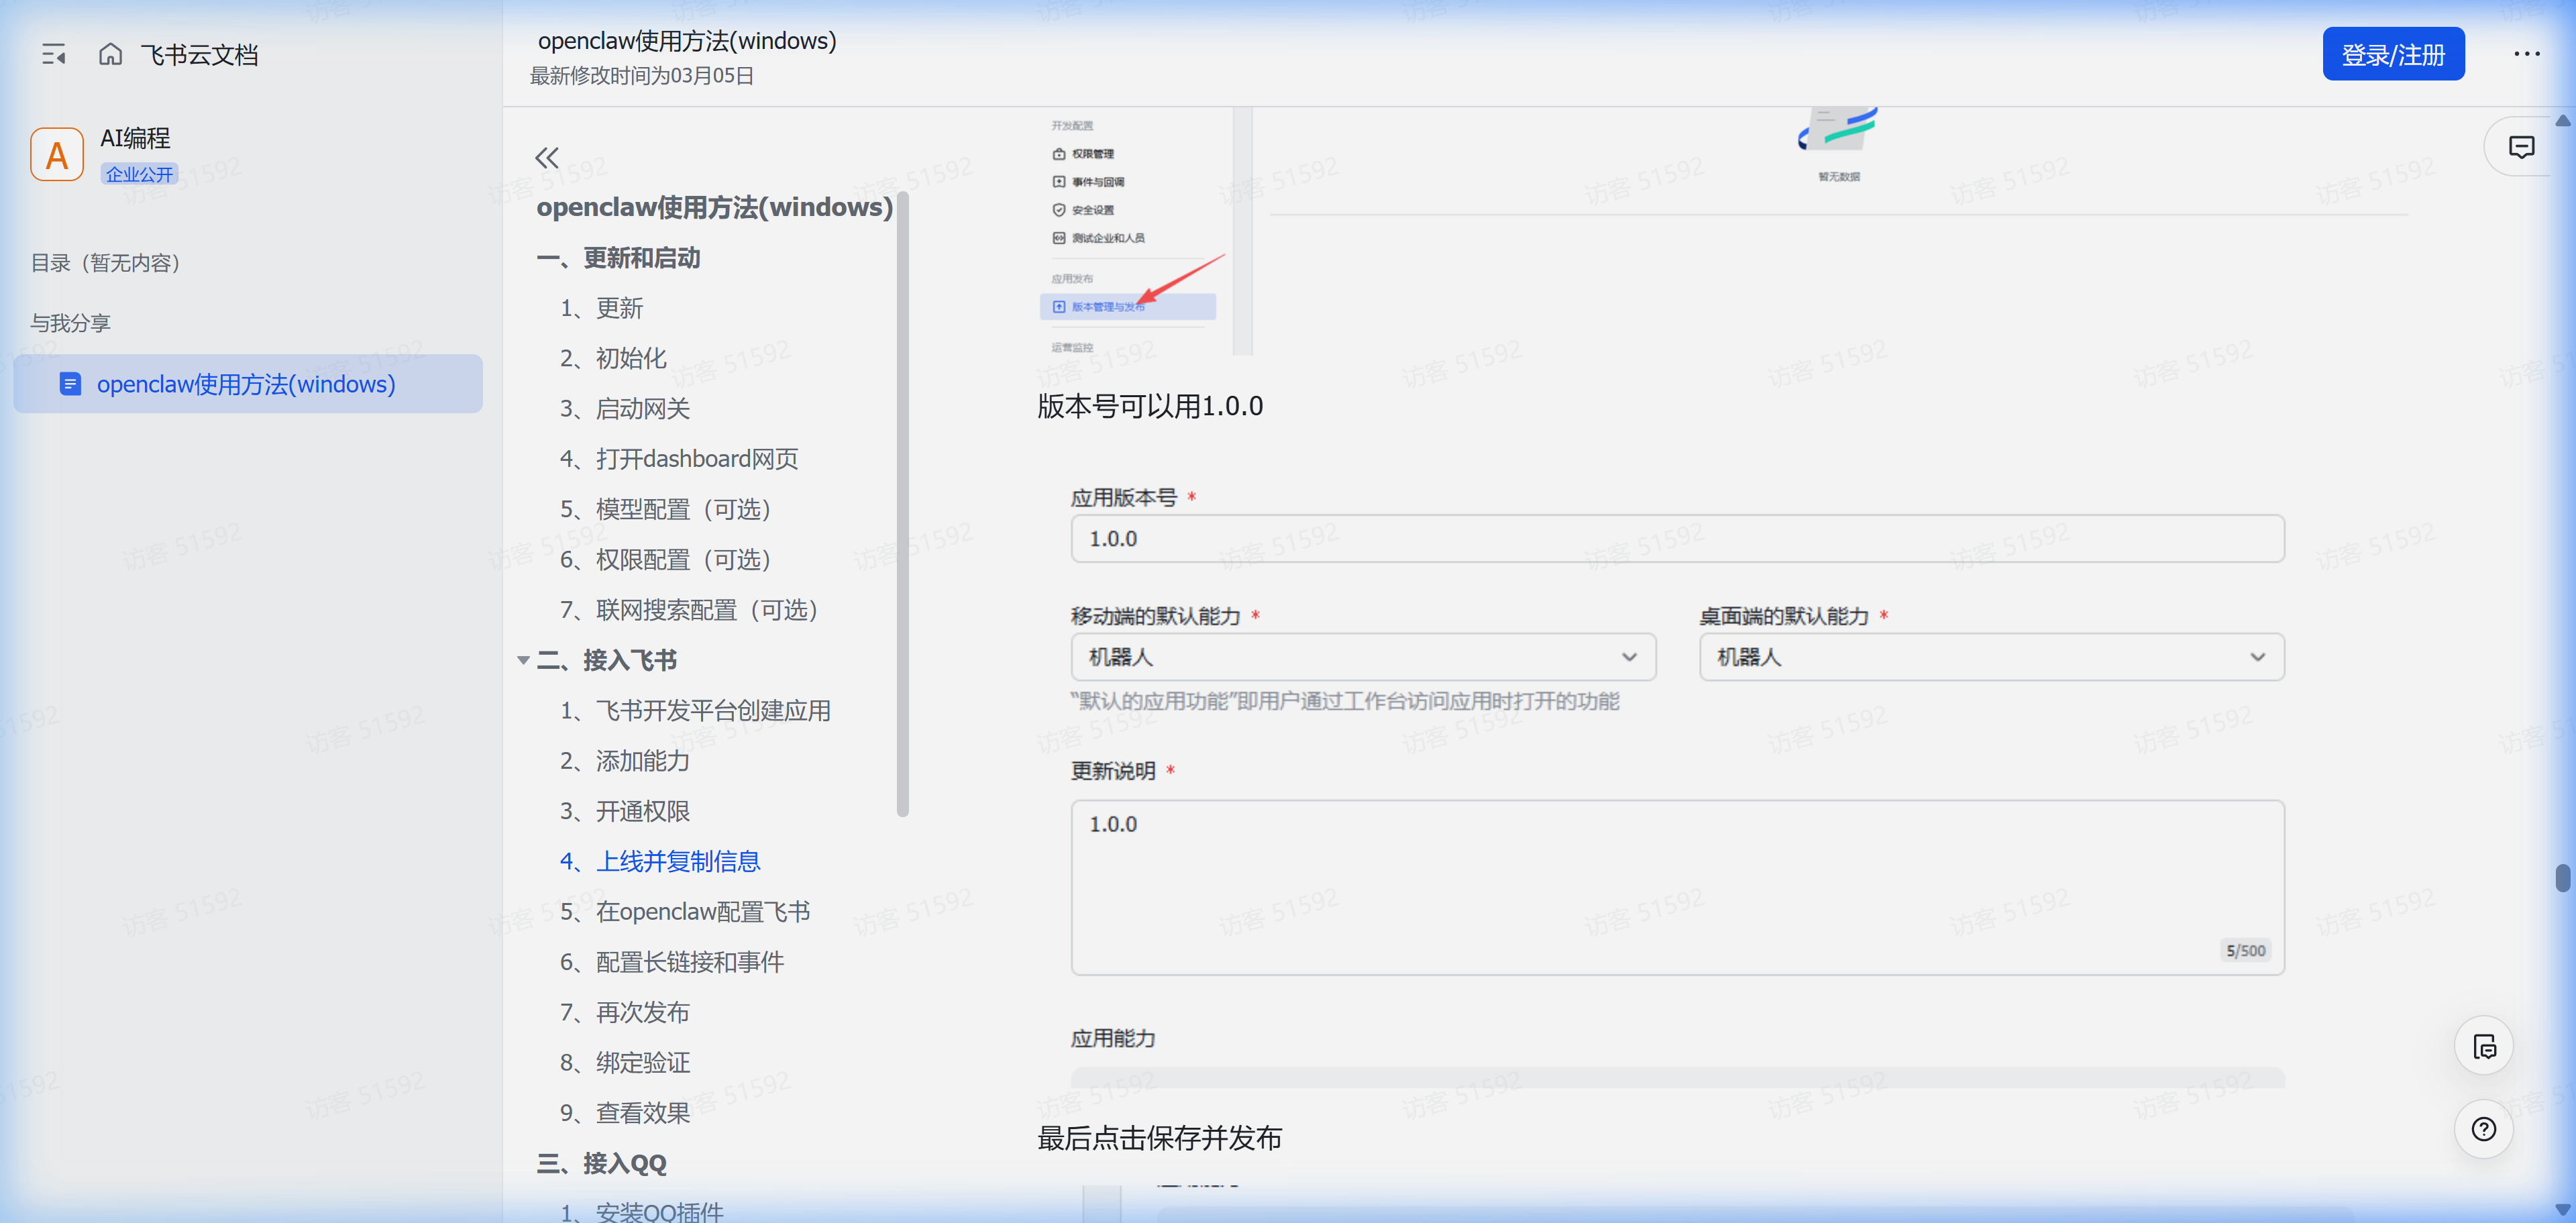Click the 应用版本号 field showing 1.0.0
Screen dimensions: 2576x1223
click(x=1677, y=539)
